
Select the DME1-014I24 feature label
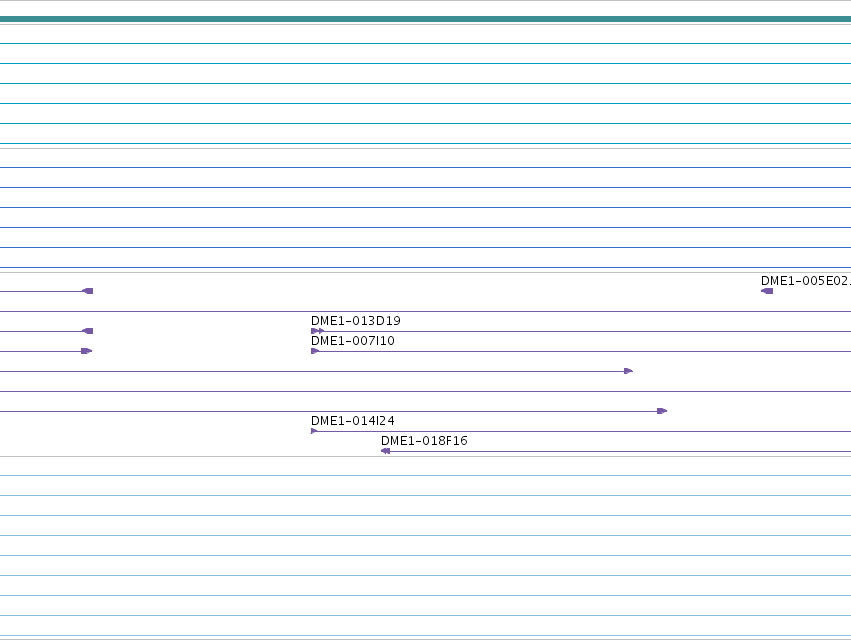[x=353, y=421]
